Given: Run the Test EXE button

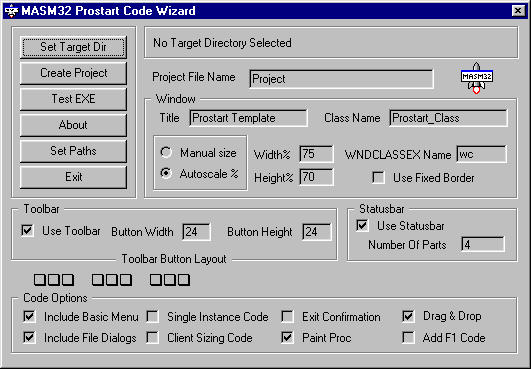Looking at the screenshot, I should tap(73, 99).
